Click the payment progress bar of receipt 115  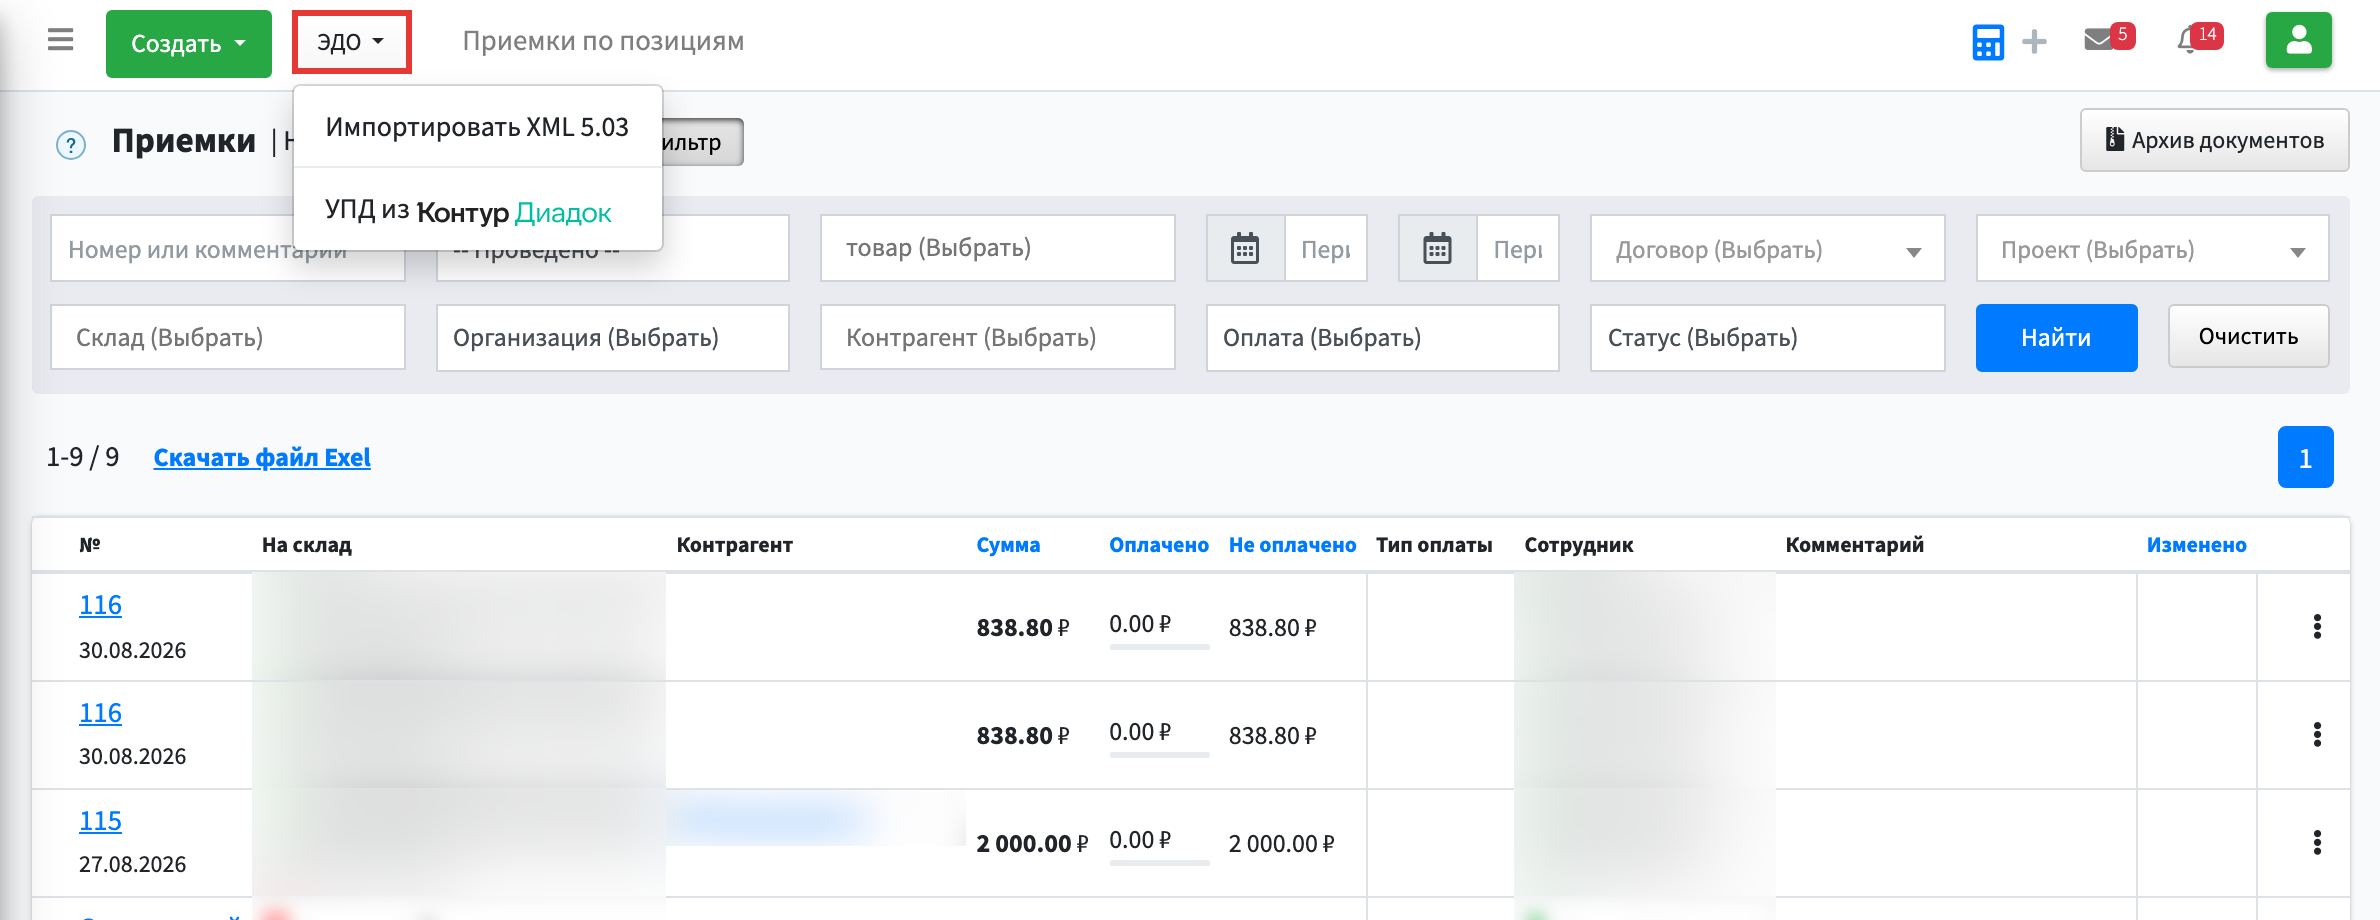click(1159, 862)
